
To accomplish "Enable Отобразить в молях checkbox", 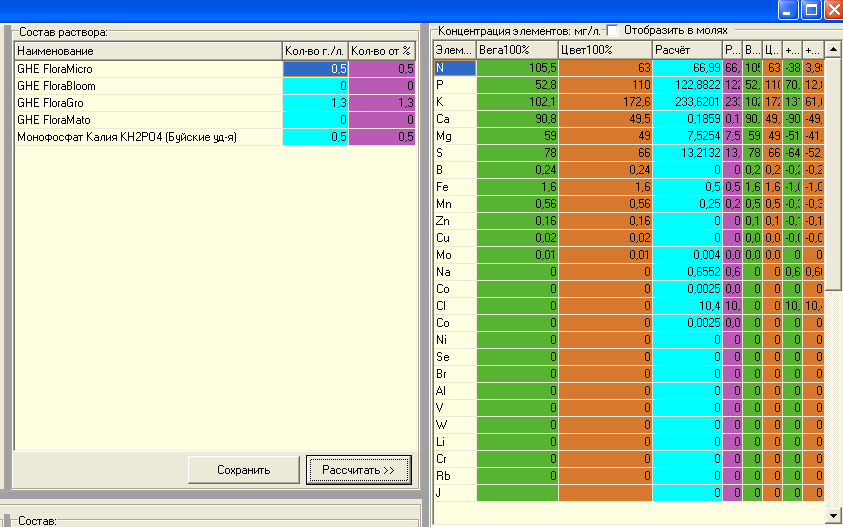I will coord(612,31).
